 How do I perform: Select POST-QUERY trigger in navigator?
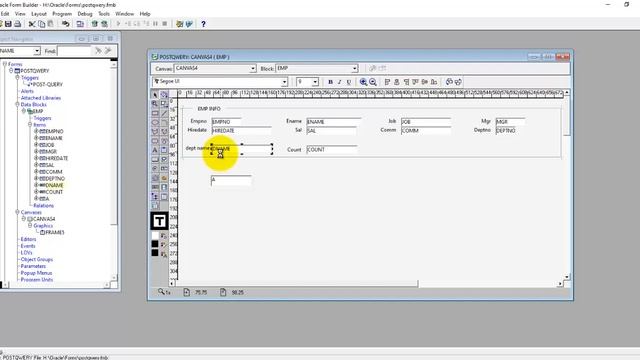point(47,84)
